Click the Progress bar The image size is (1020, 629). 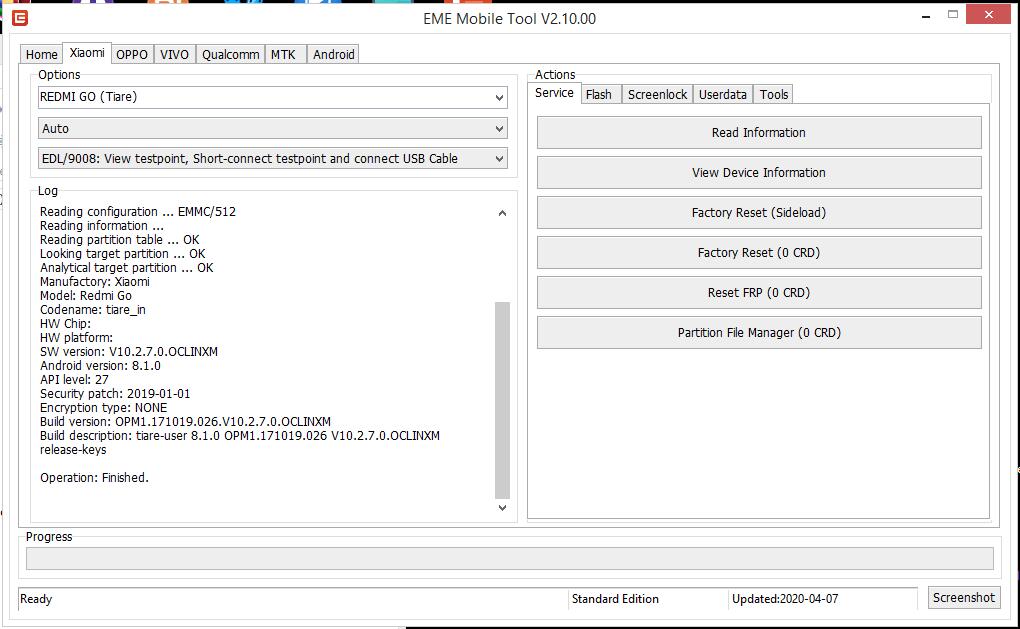click(x=510, y=559)
